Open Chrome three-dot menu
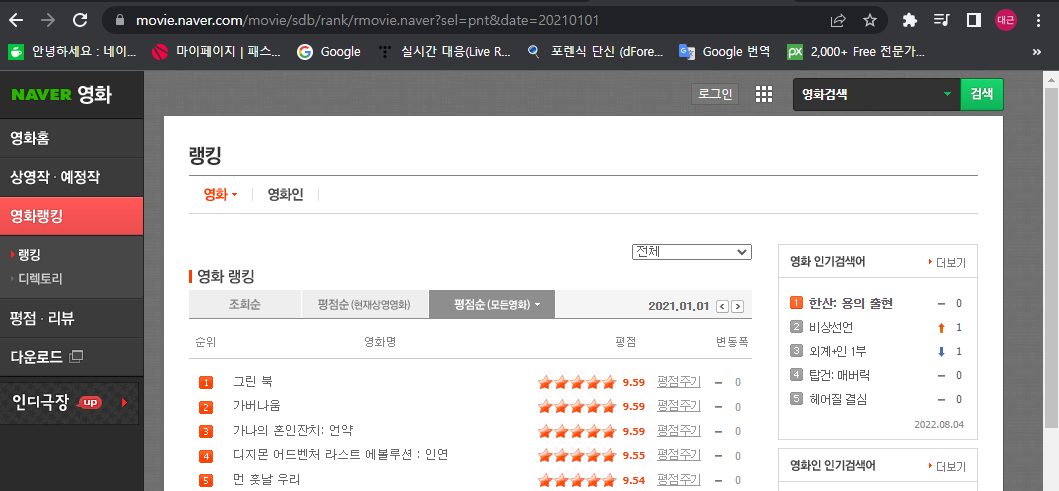This screenshot has width=1059, height=491. pyautogui.click(x=1038, y=20)
